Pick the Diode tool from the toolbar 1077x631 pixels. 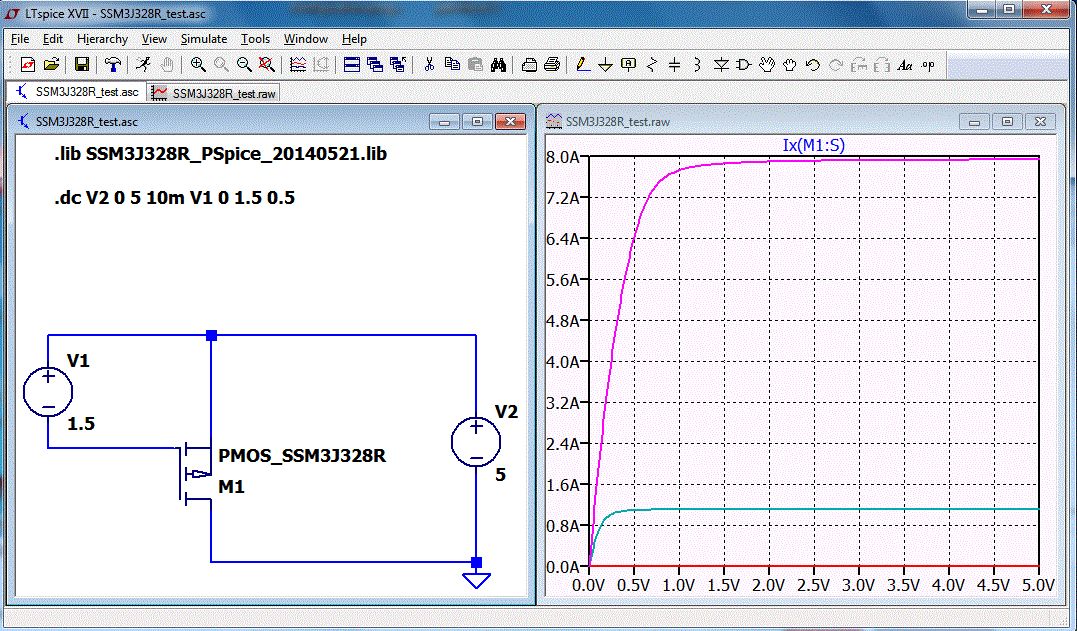(x=721, y=65)
